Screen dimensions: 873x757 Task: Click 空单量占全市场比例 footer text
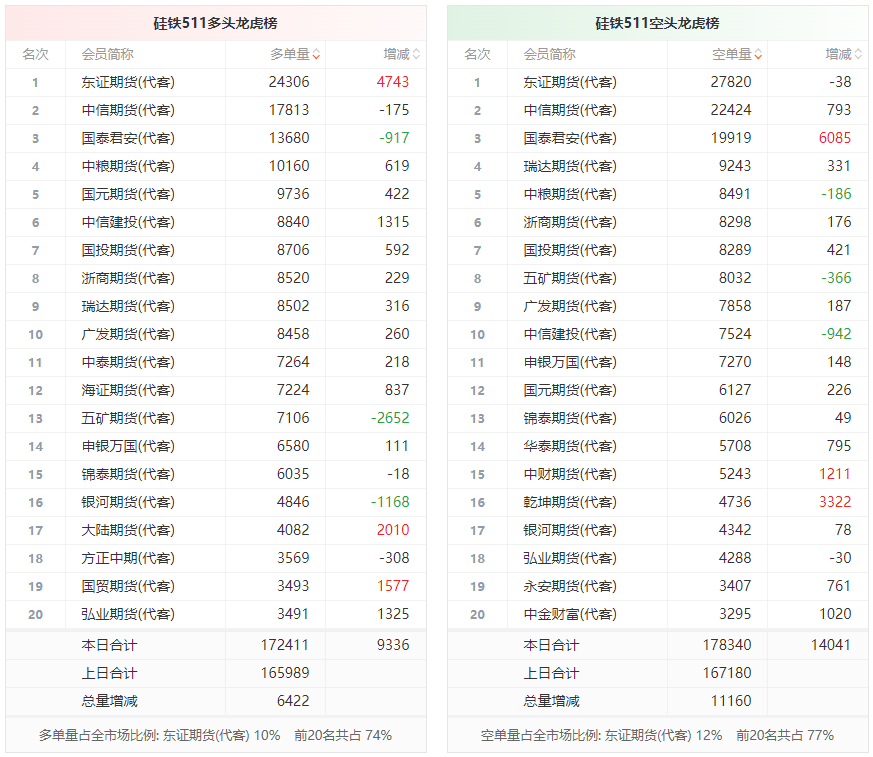pos(657,735)
